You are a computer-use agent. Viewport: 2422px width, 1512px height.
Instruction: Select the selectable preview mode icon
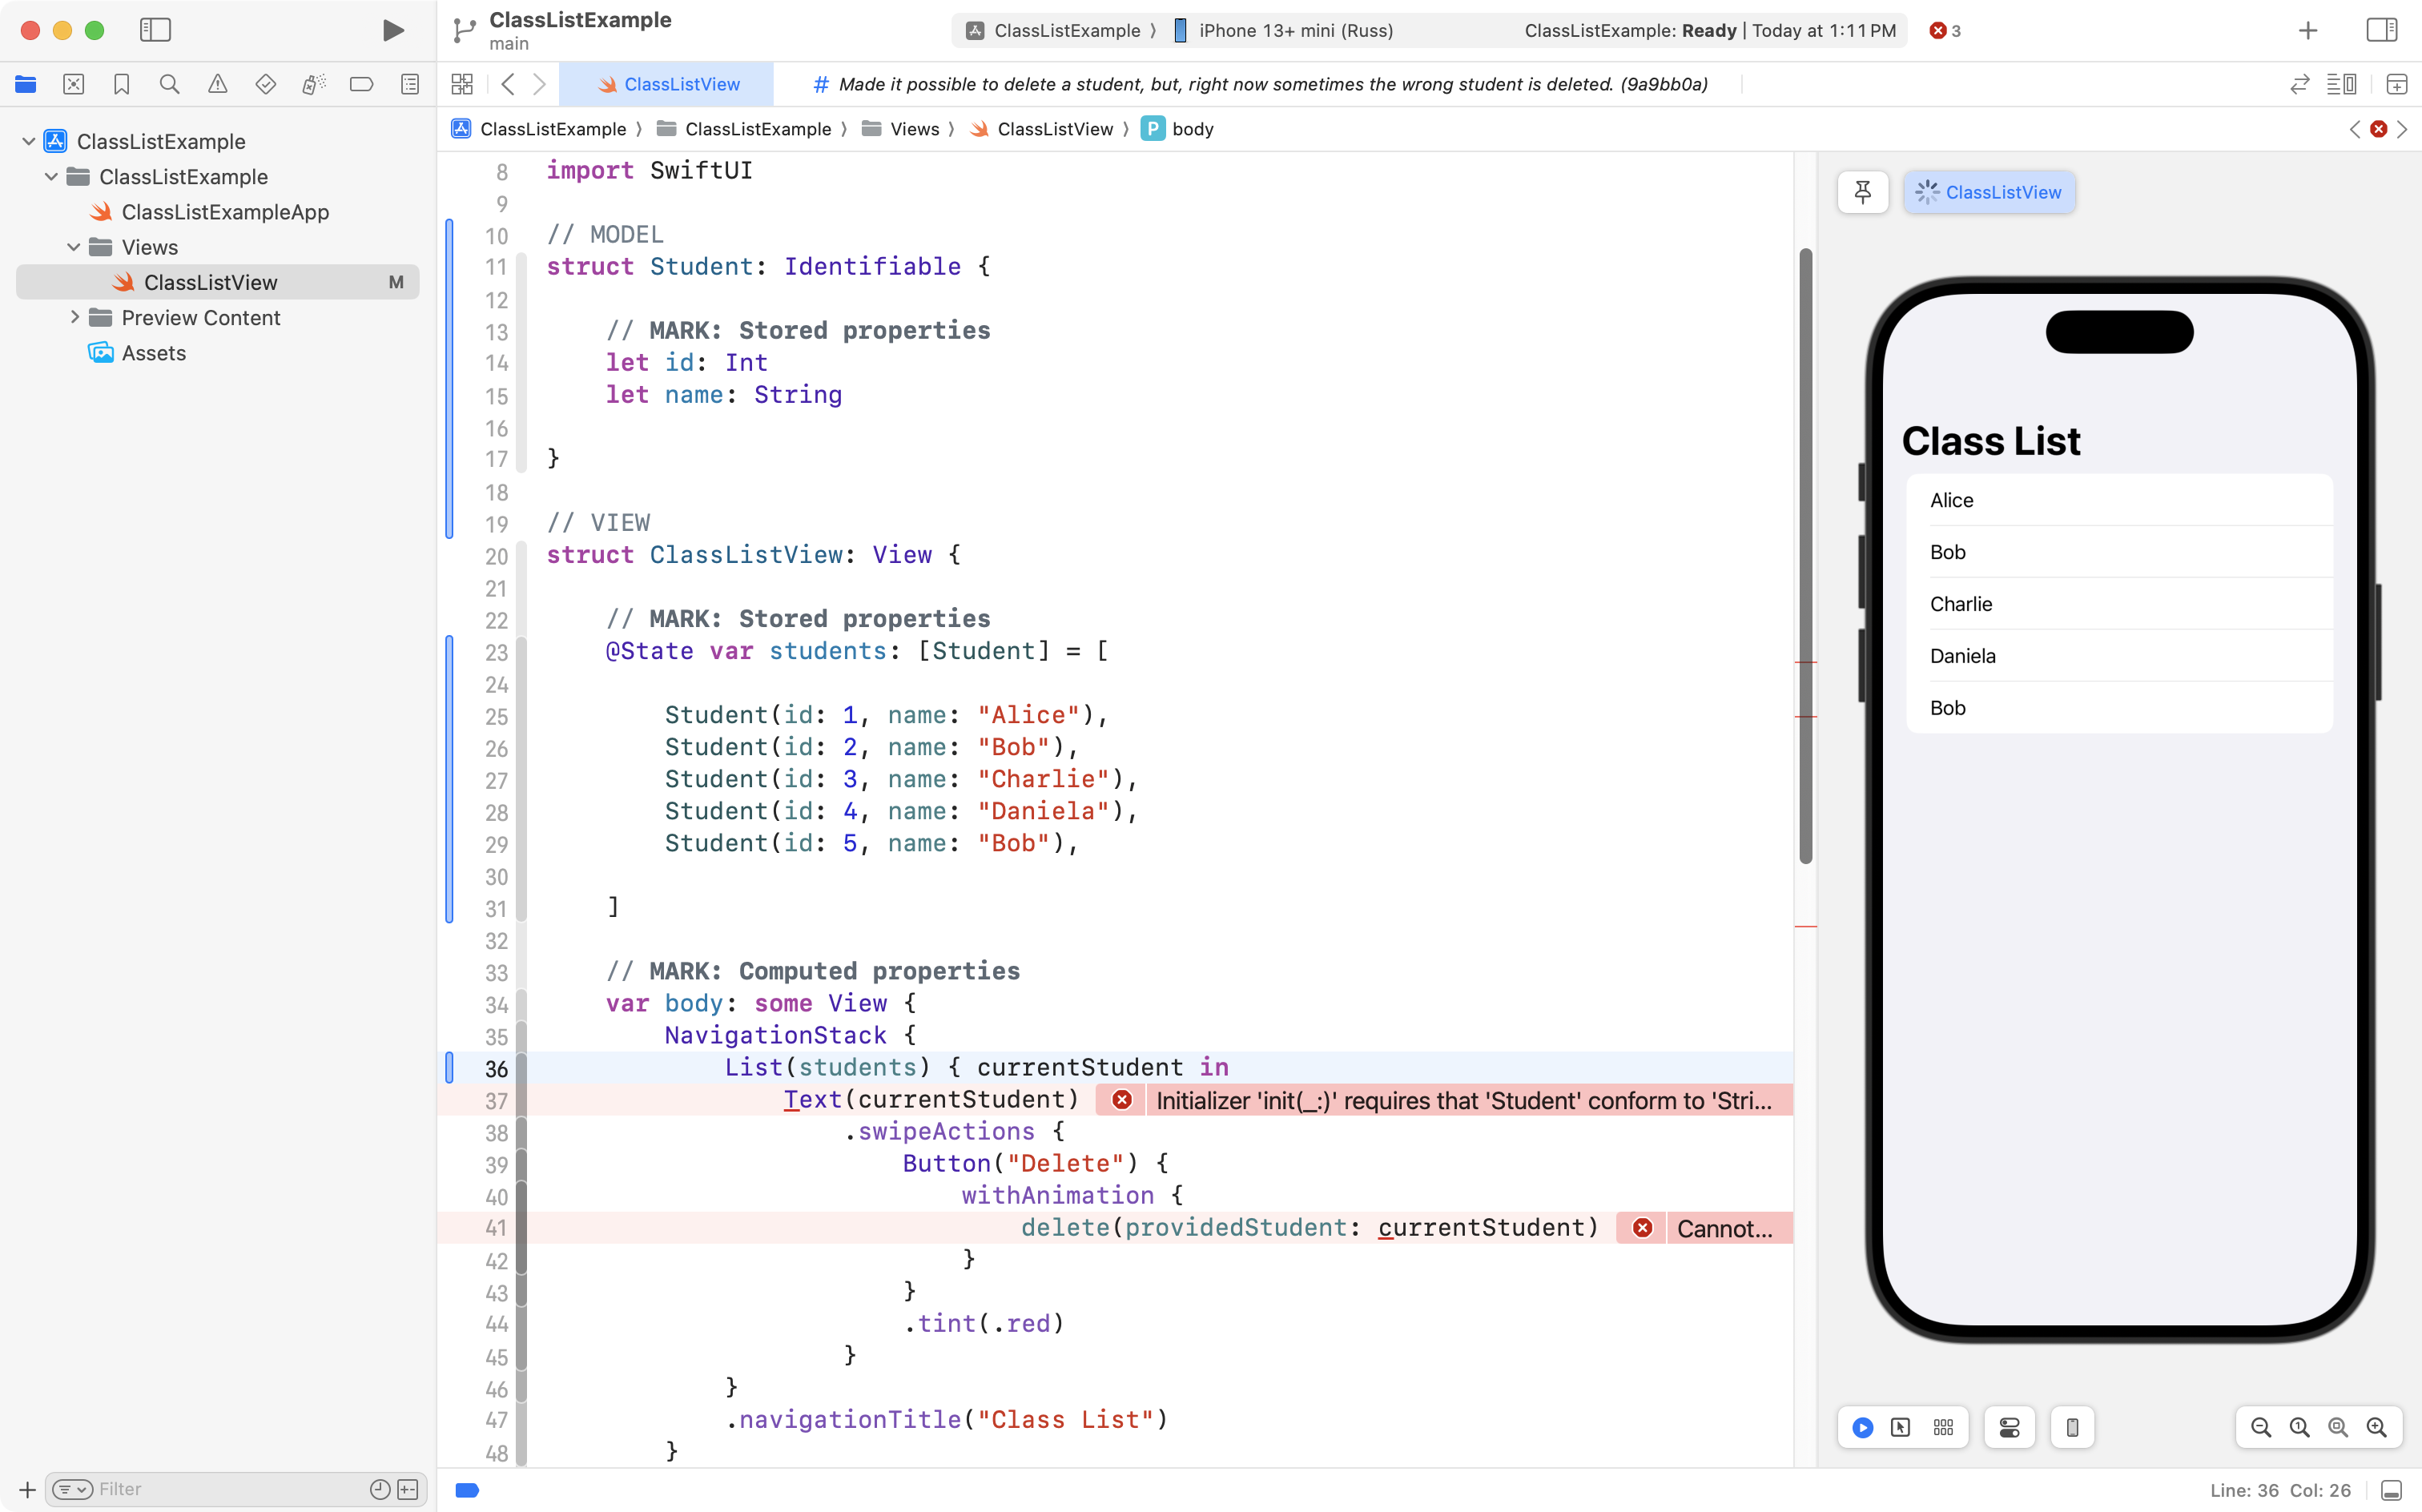pyautogui.click(x=1901, y=1427)
